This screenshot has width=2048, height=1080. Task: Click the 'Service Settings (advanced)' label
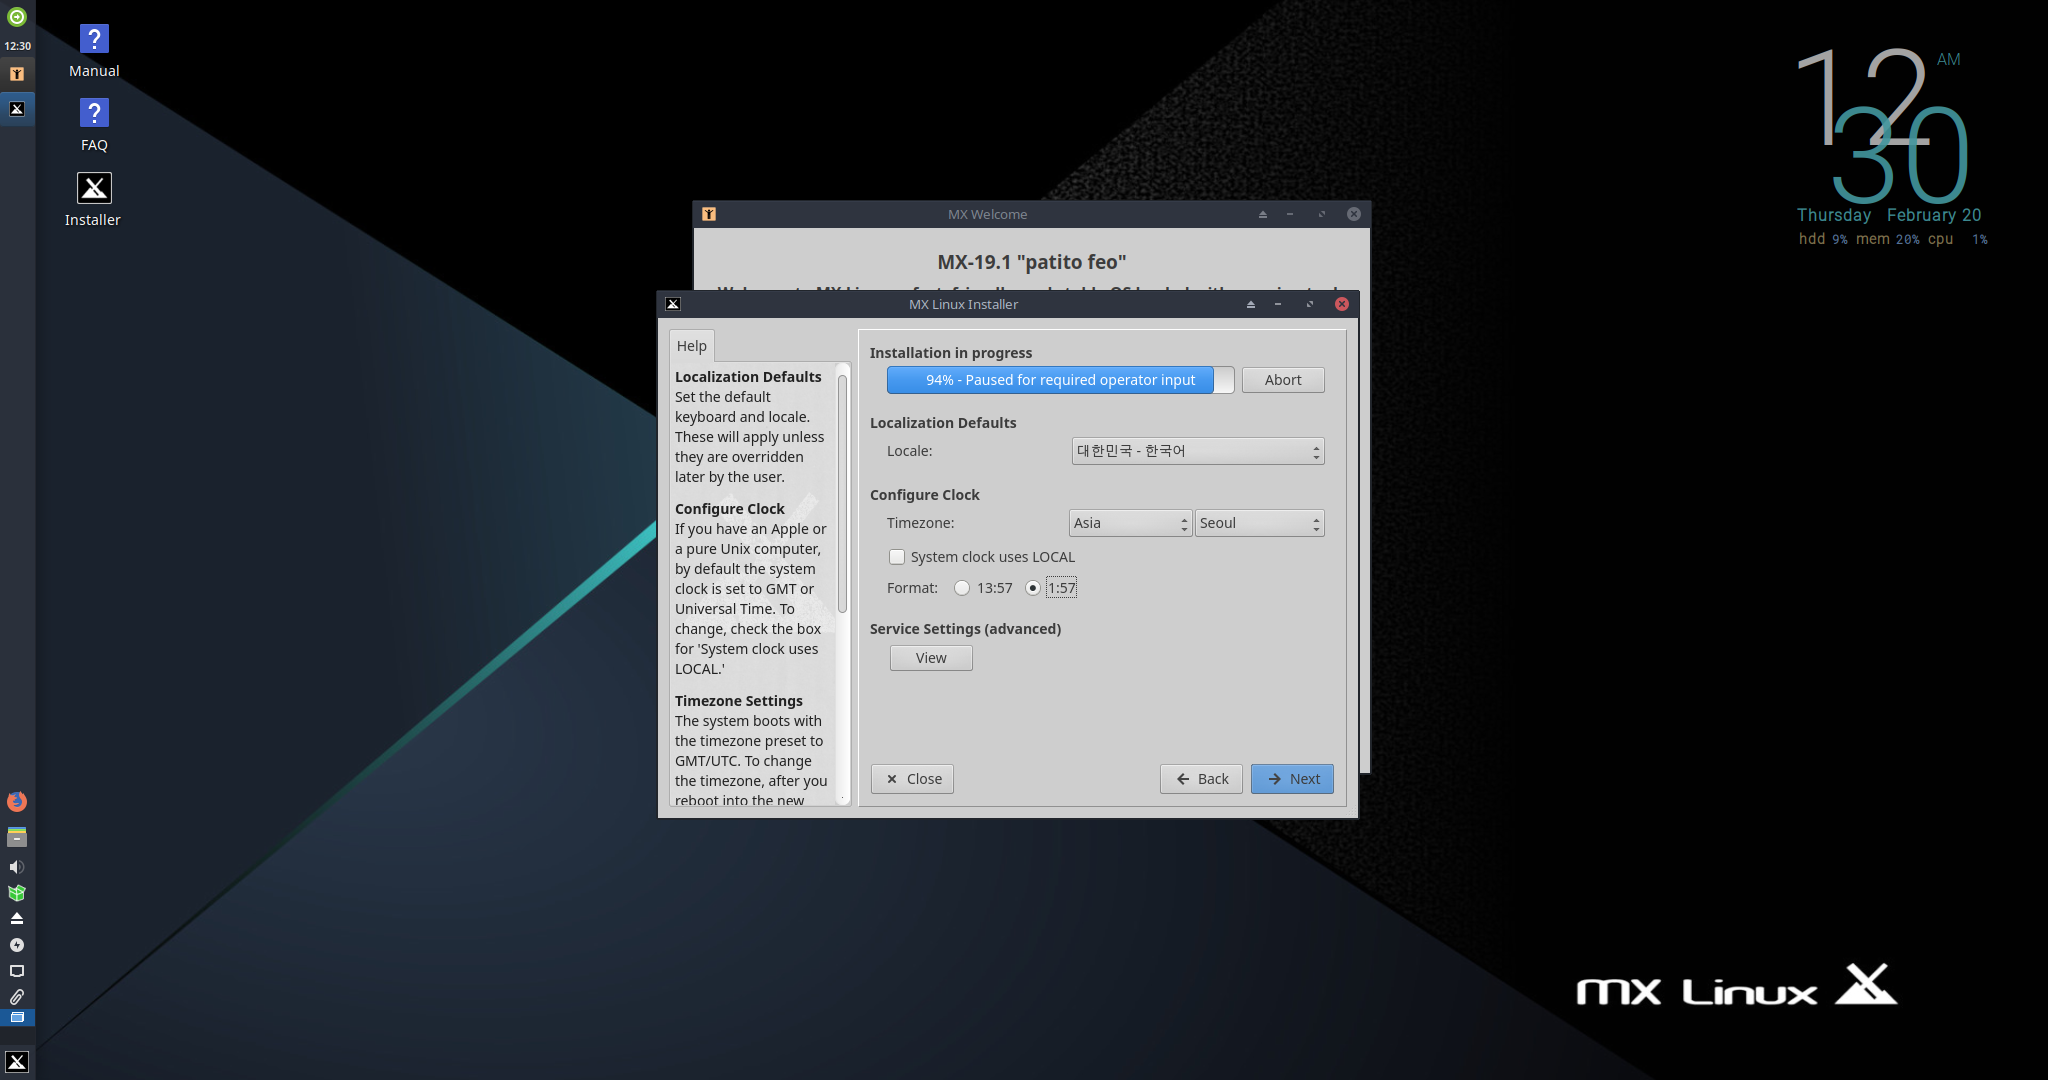[x=965, y=629]
